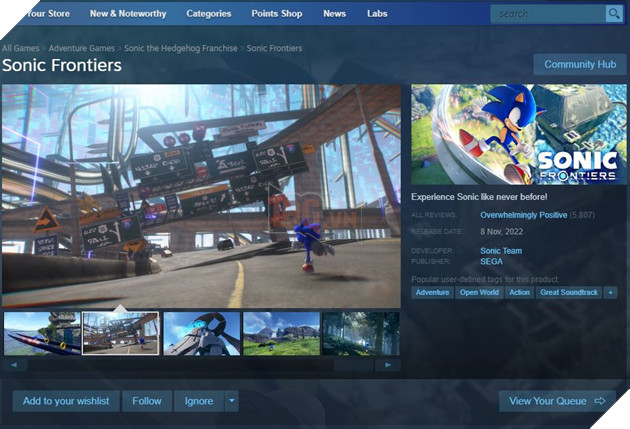Click the left arrow of thumbnail strip

point(14,365)
